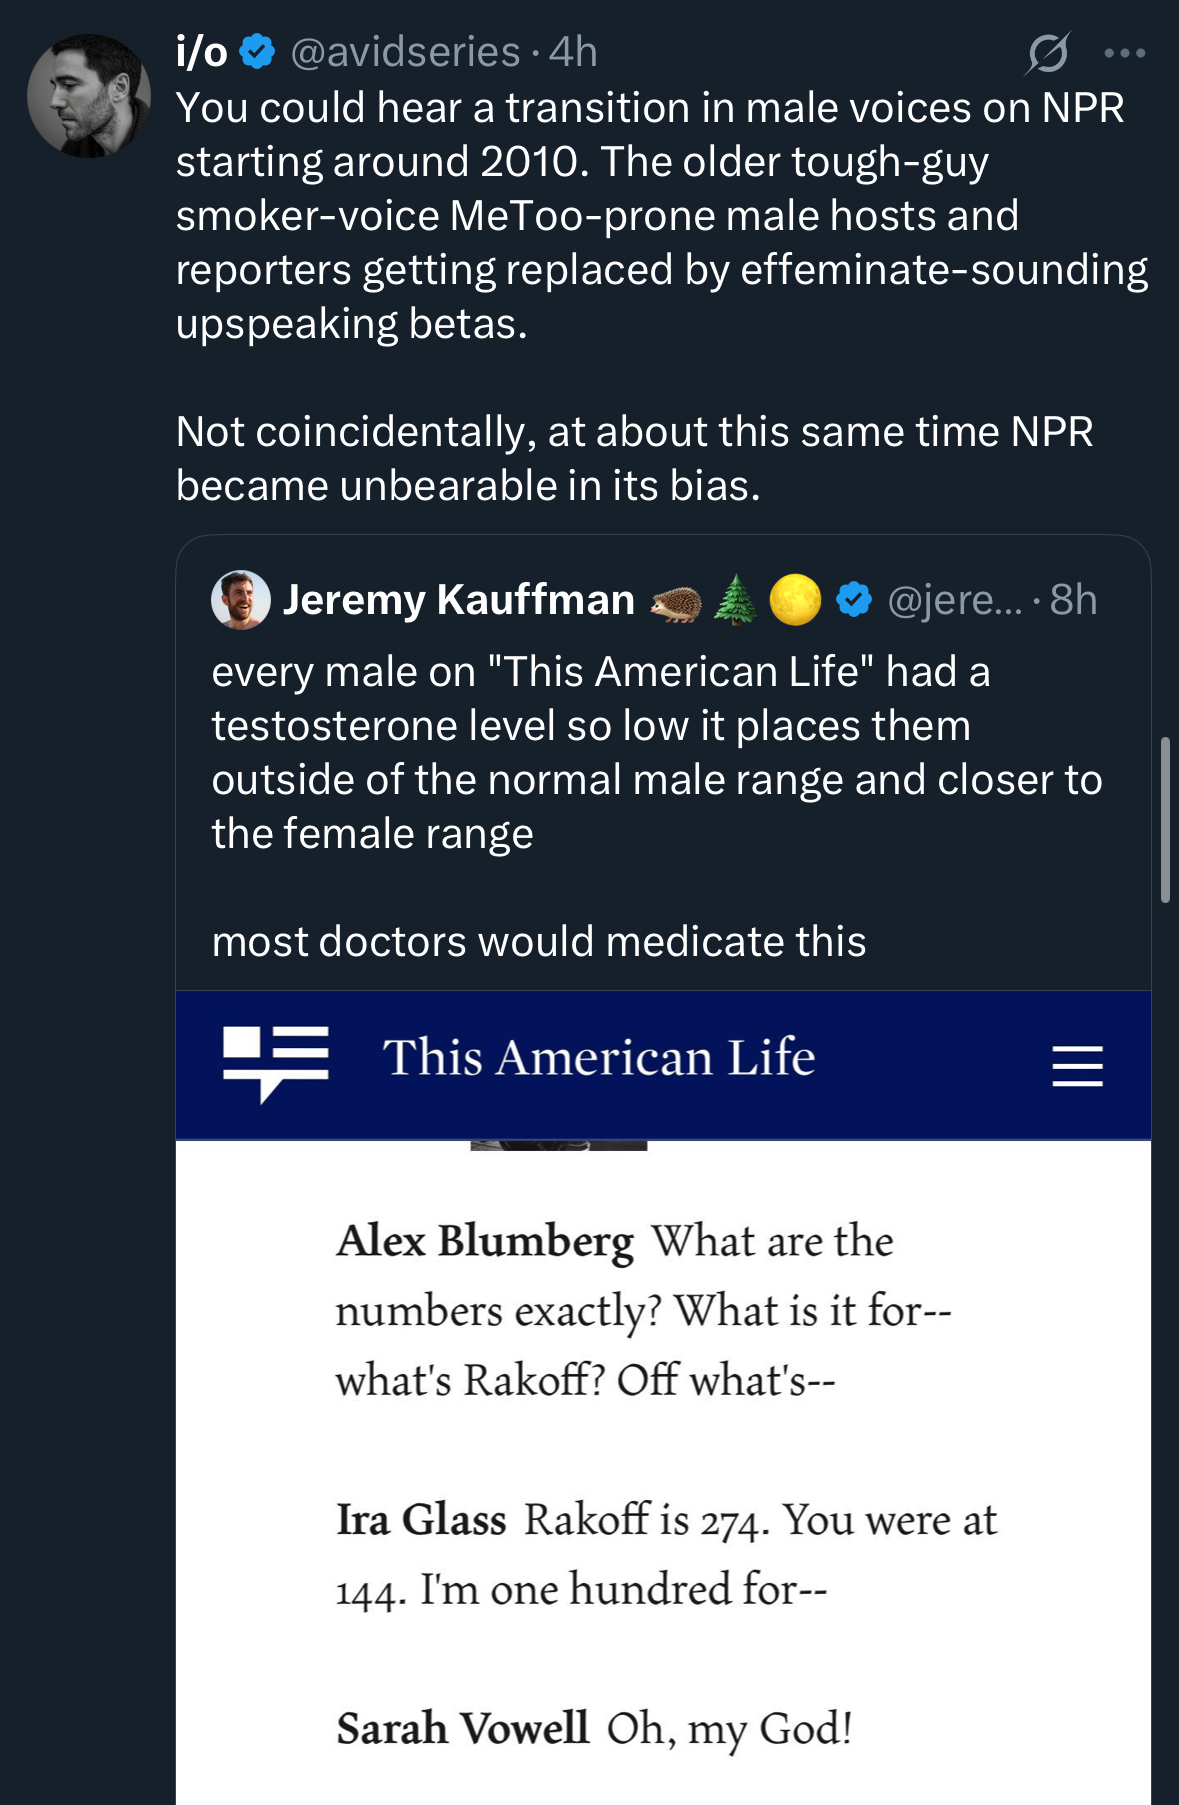Tap the i/o profile avatar

click(88, 96)
